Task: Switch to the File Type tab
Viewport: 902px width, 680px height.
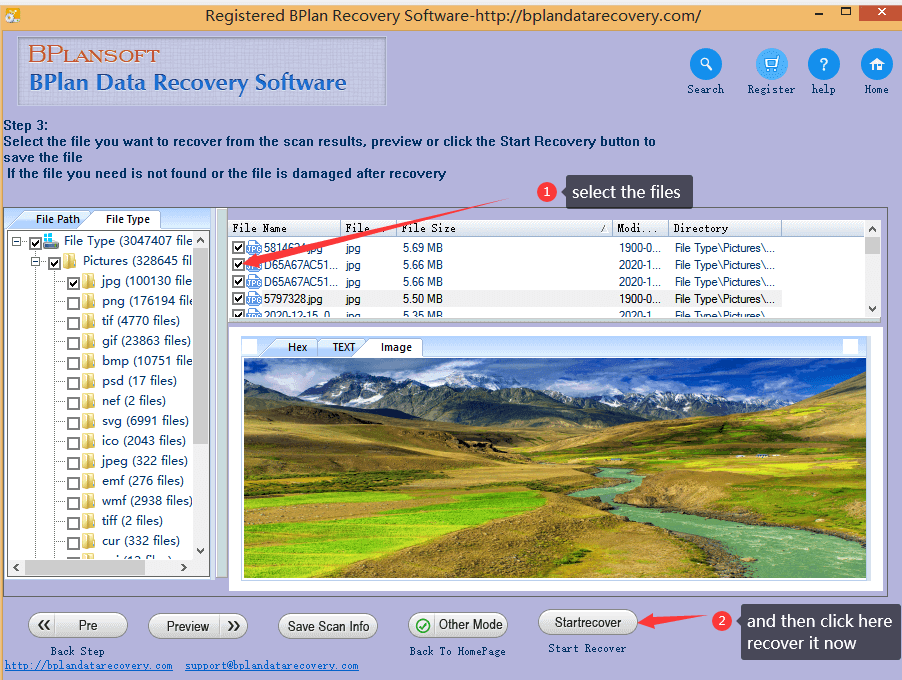Action: coord(127,219)
